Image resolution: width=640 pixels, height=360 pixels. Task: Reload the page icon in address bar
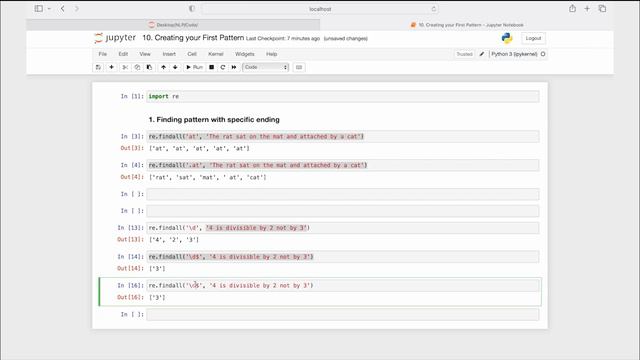pos(433,9)
